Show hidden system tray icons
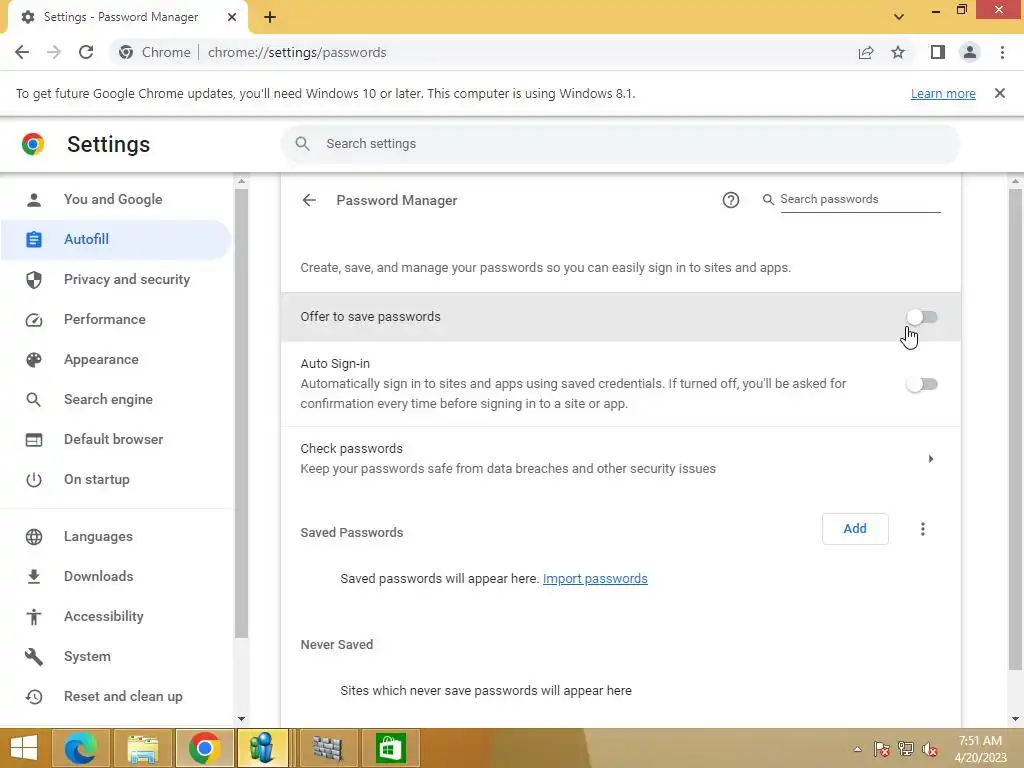Viewport: 1024px width, 768px height. [857, 749]
